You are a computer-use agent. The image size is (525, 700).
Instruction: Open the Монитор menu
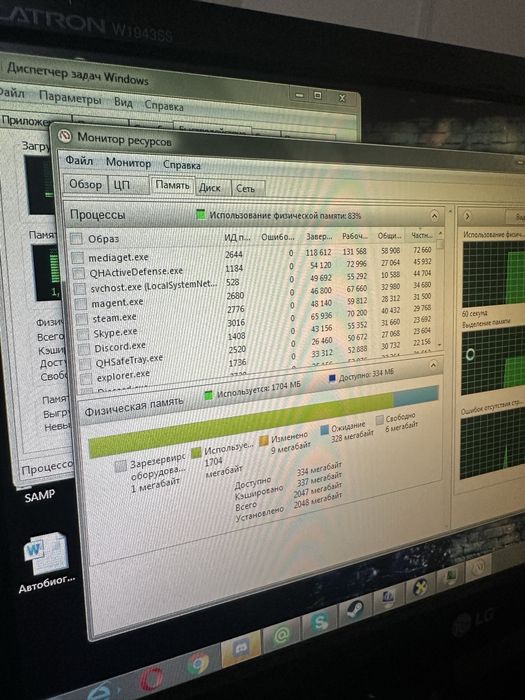[x=128, y=163]
